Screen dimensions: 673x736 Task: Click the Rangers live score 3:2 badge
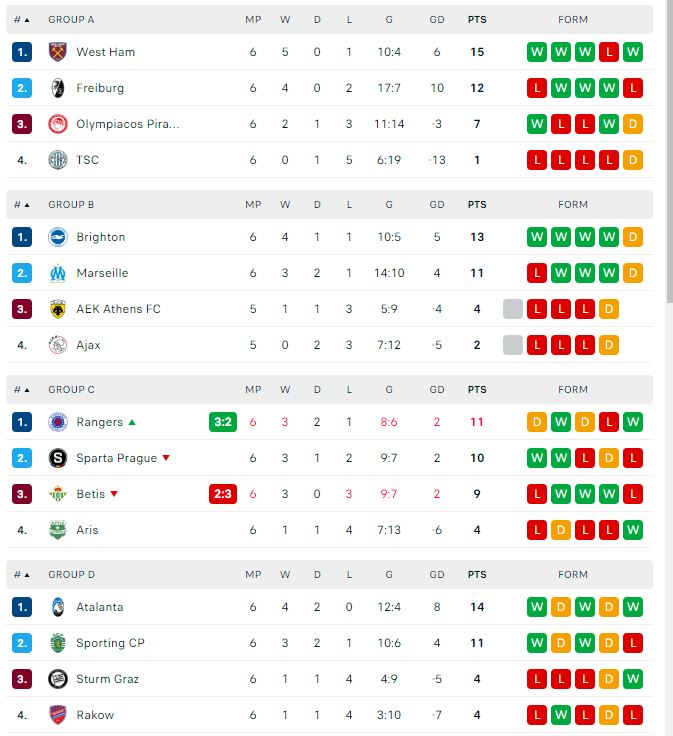click(223, 422)
